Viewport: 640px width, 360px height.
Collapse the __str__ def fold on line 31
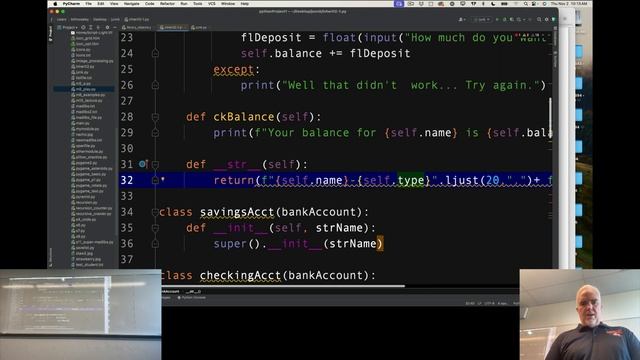(x=155, y=164)
